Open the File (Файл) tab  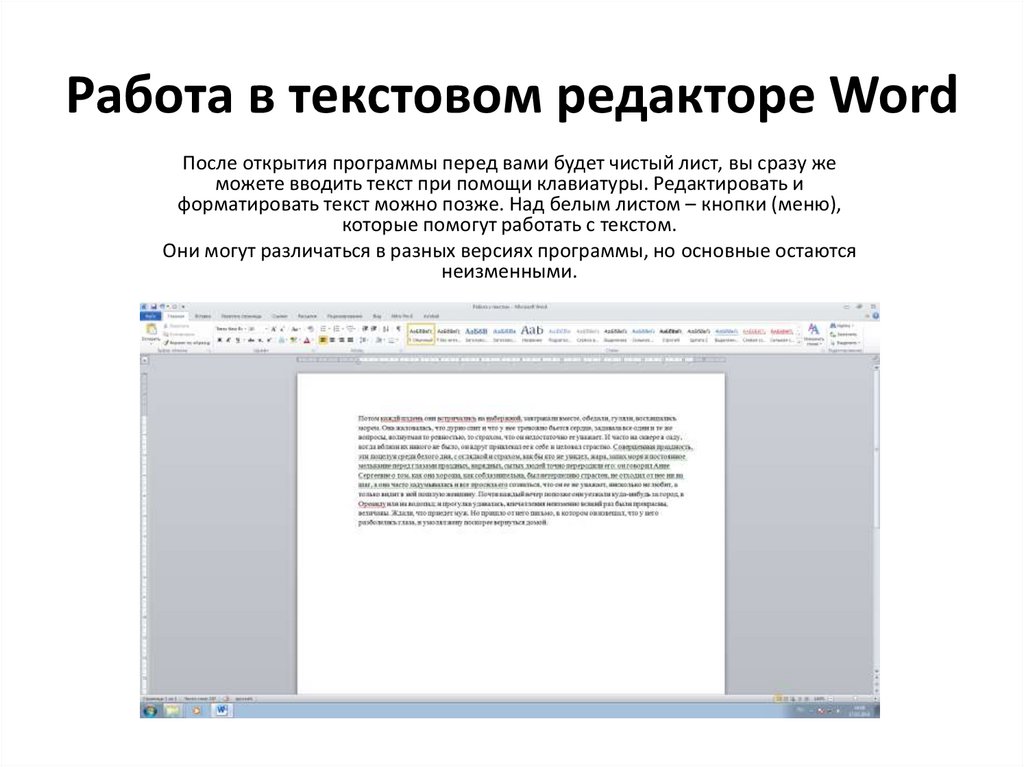[150, 316]
